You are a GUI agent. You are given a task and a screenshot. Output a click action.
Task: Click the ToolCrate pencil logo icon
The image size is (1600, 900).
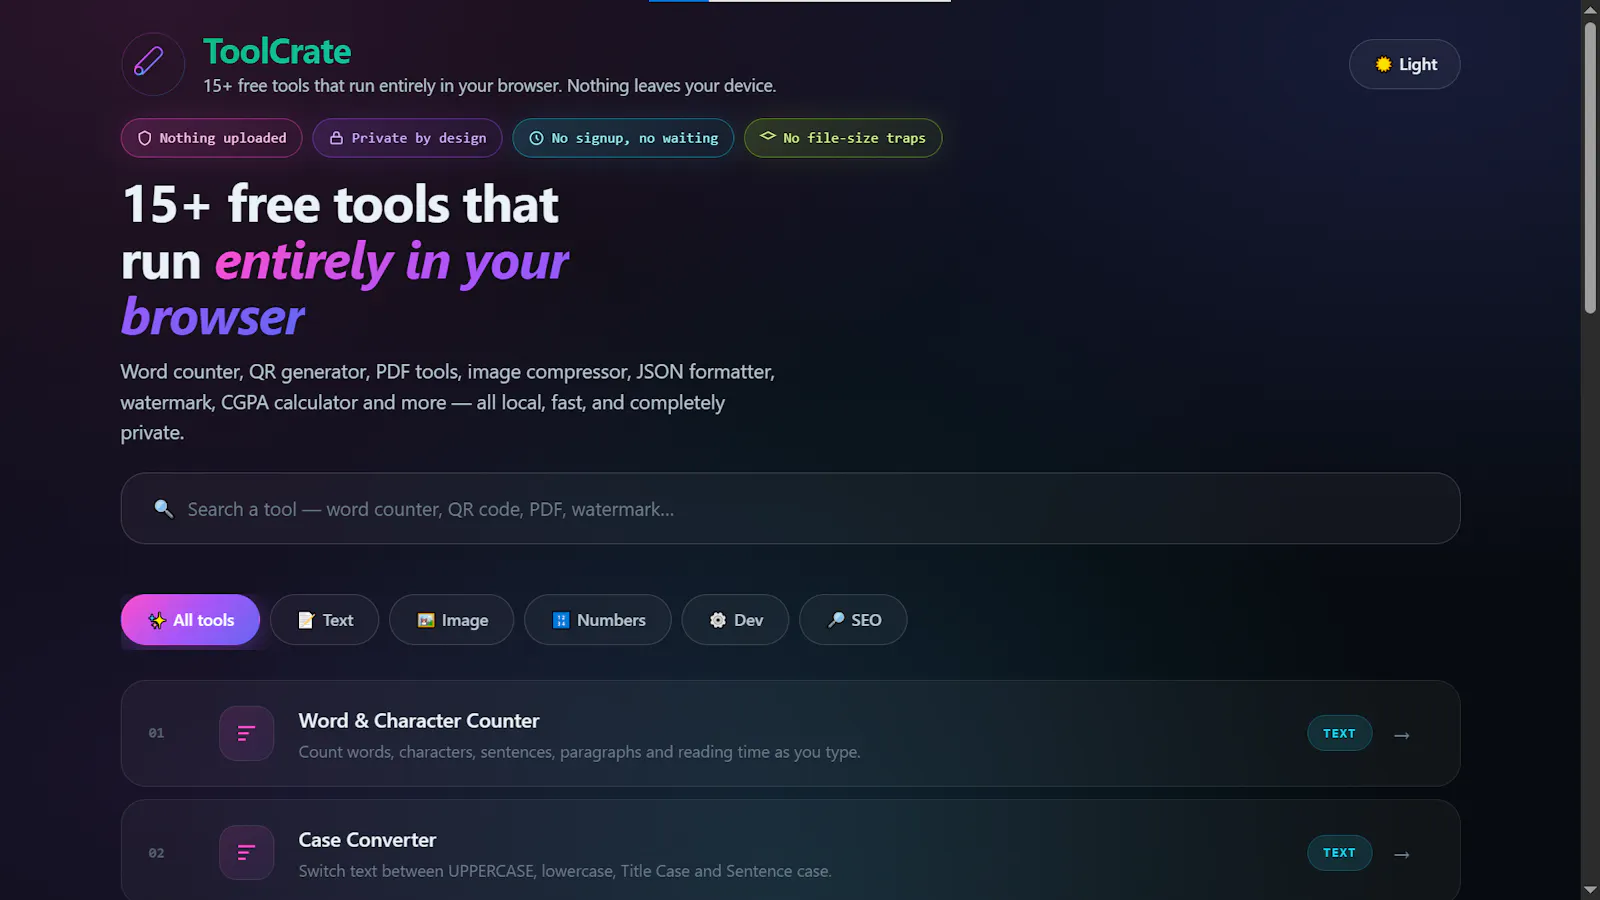153,64
